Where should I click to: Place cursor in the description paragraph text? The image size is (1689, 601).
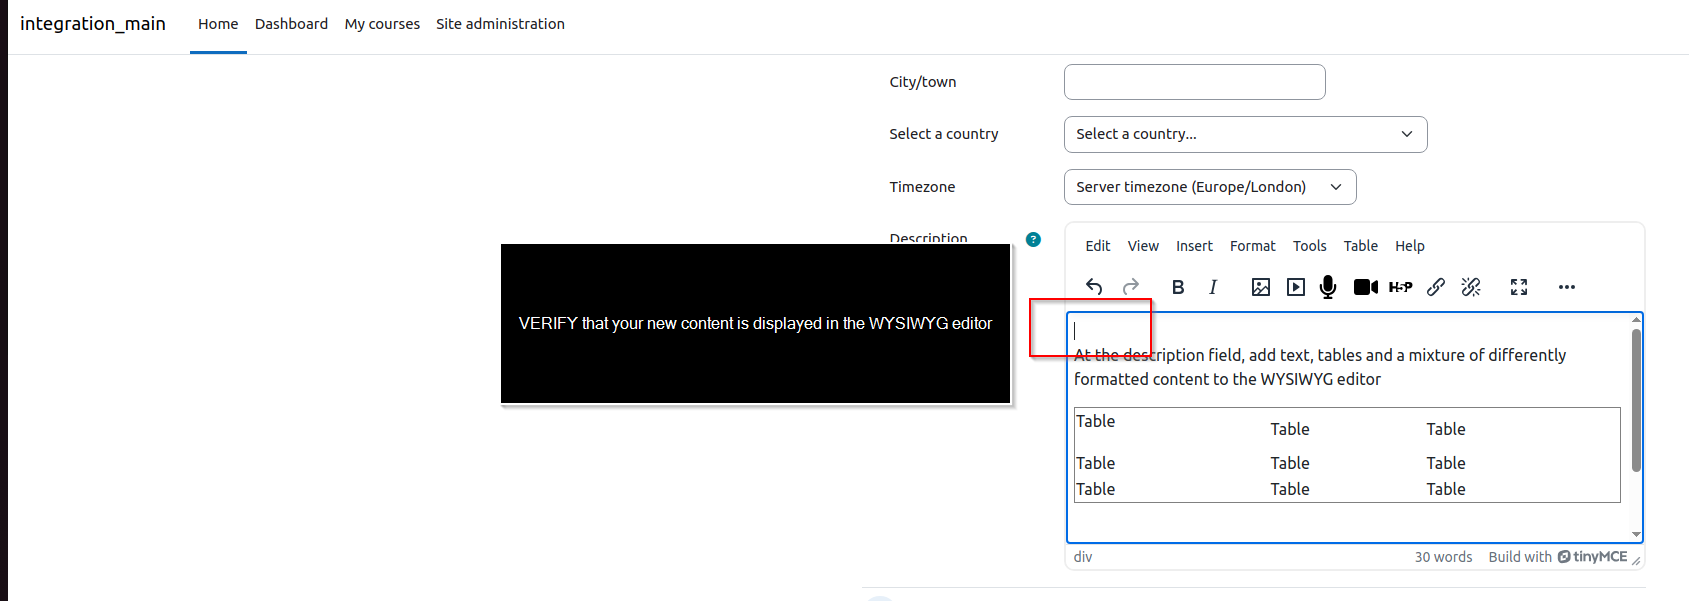click(x=1320, y=367)
